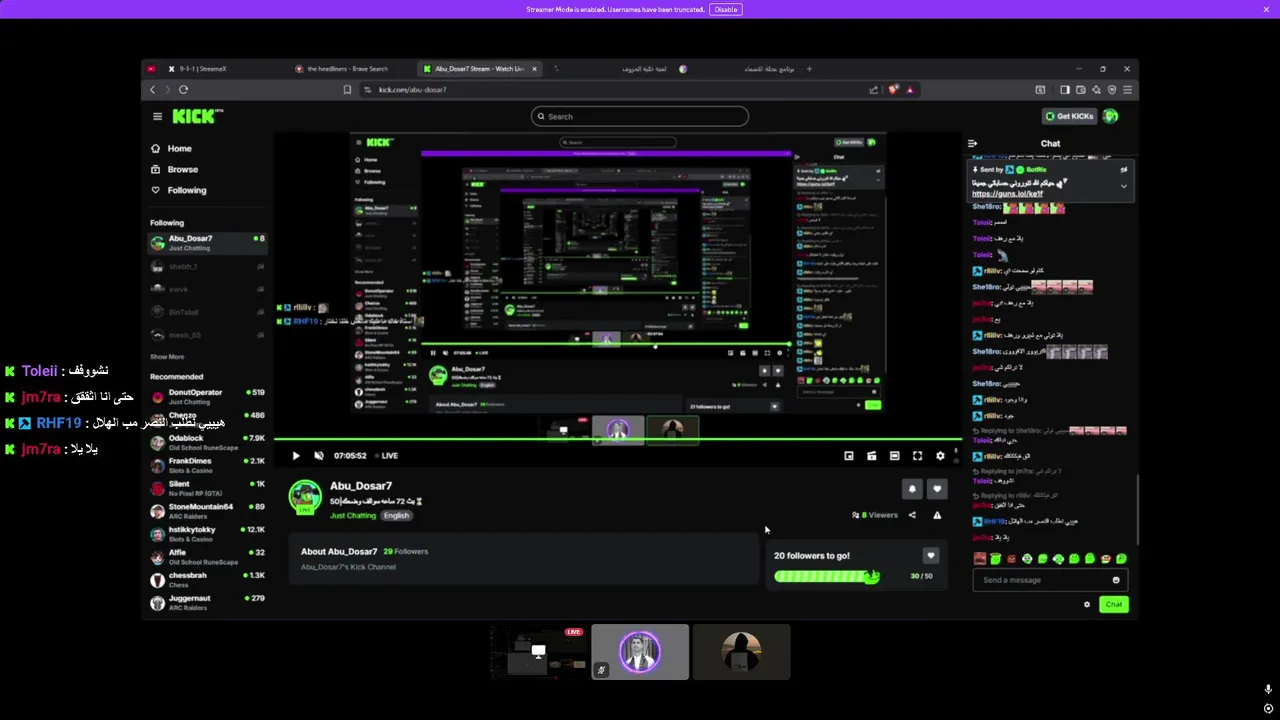Image resolution: width=1280 pixels, height=720 pixels.
Task: Open Juggernaut recommended channel
Action: pyautogui.click(x=207, y=603)
